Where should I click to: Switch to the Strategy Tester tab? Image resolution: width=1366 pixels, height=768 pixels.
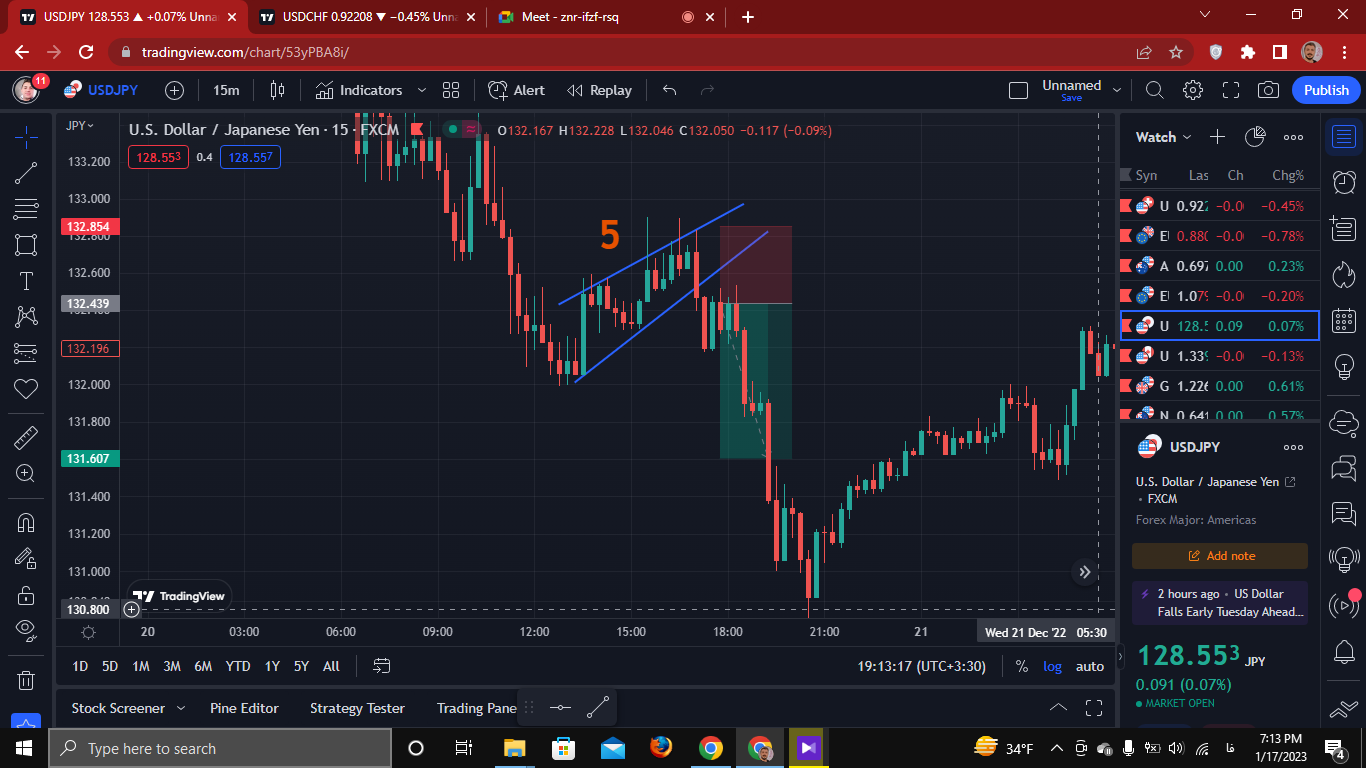[357, 708]
